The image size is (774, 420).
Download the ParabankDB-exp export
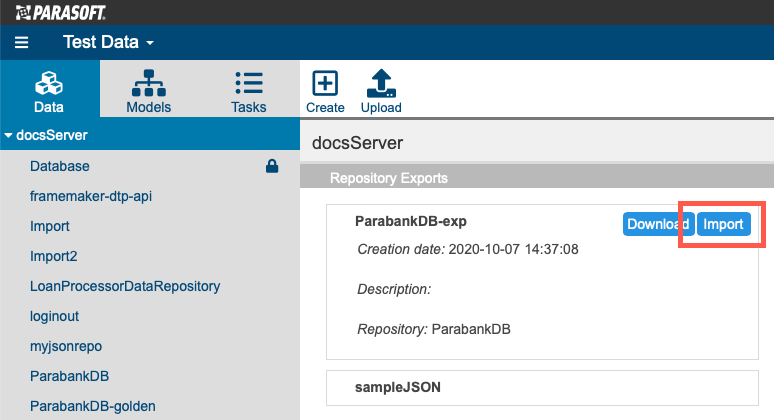pos(658,224)
